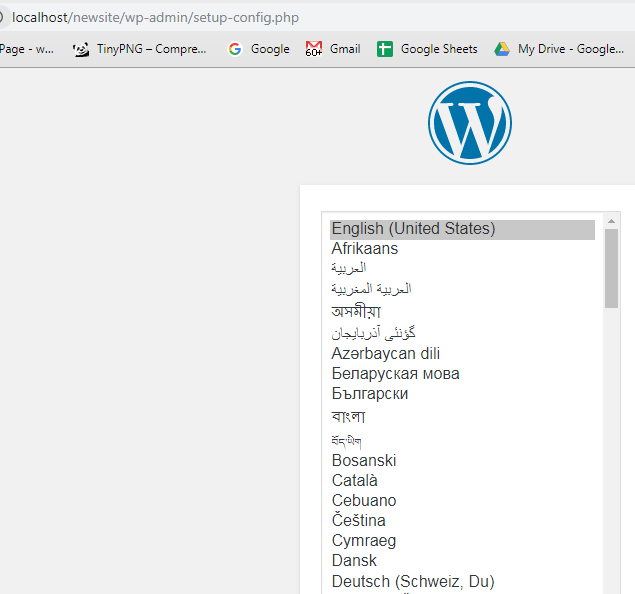The width and height of the screenshot is (635, 594).
Task: Select Català in the language list
Action: (x=462, y=481)
